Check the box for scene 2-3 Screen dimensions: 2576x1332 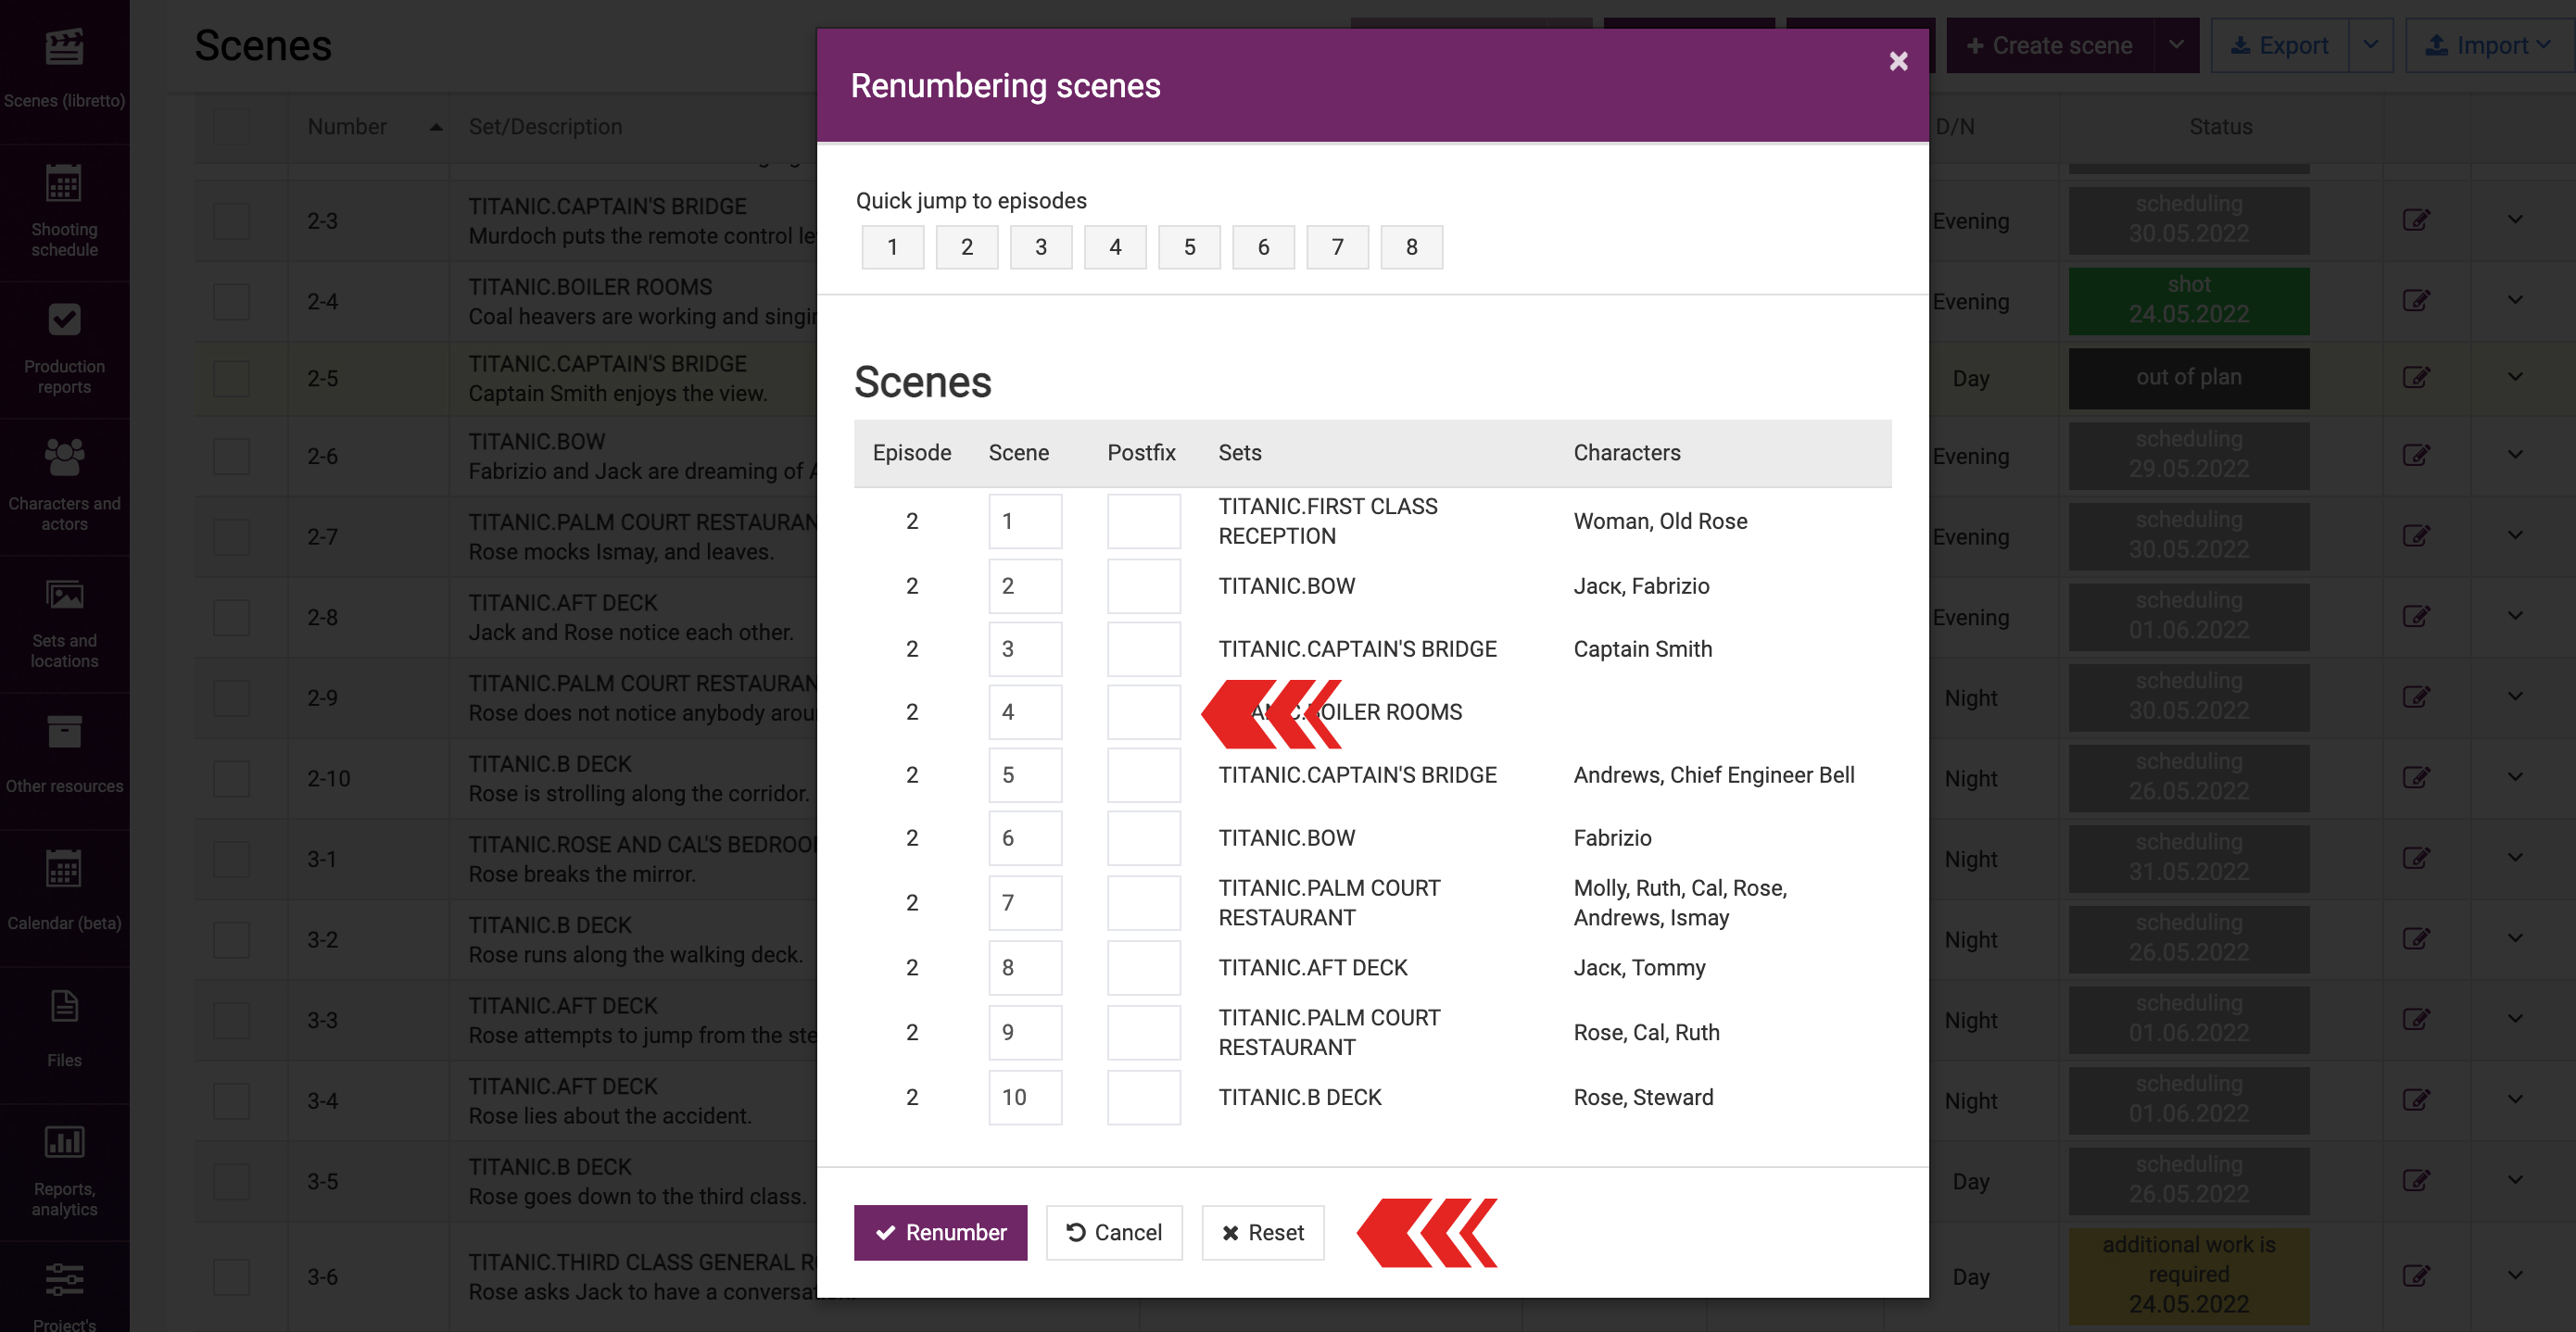[231, 221]
